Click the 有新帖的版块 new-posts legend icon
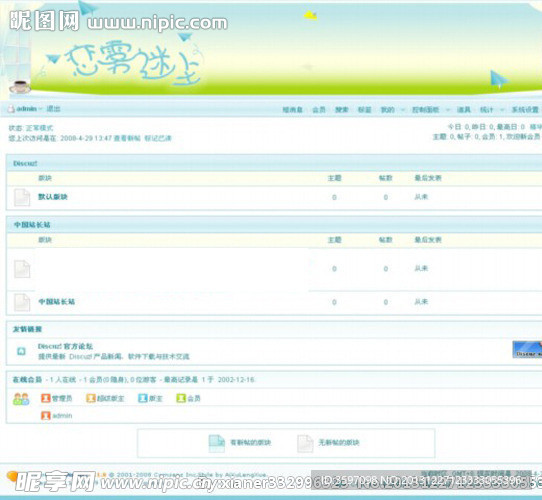 pyautogui.click(x=217, y=443)
